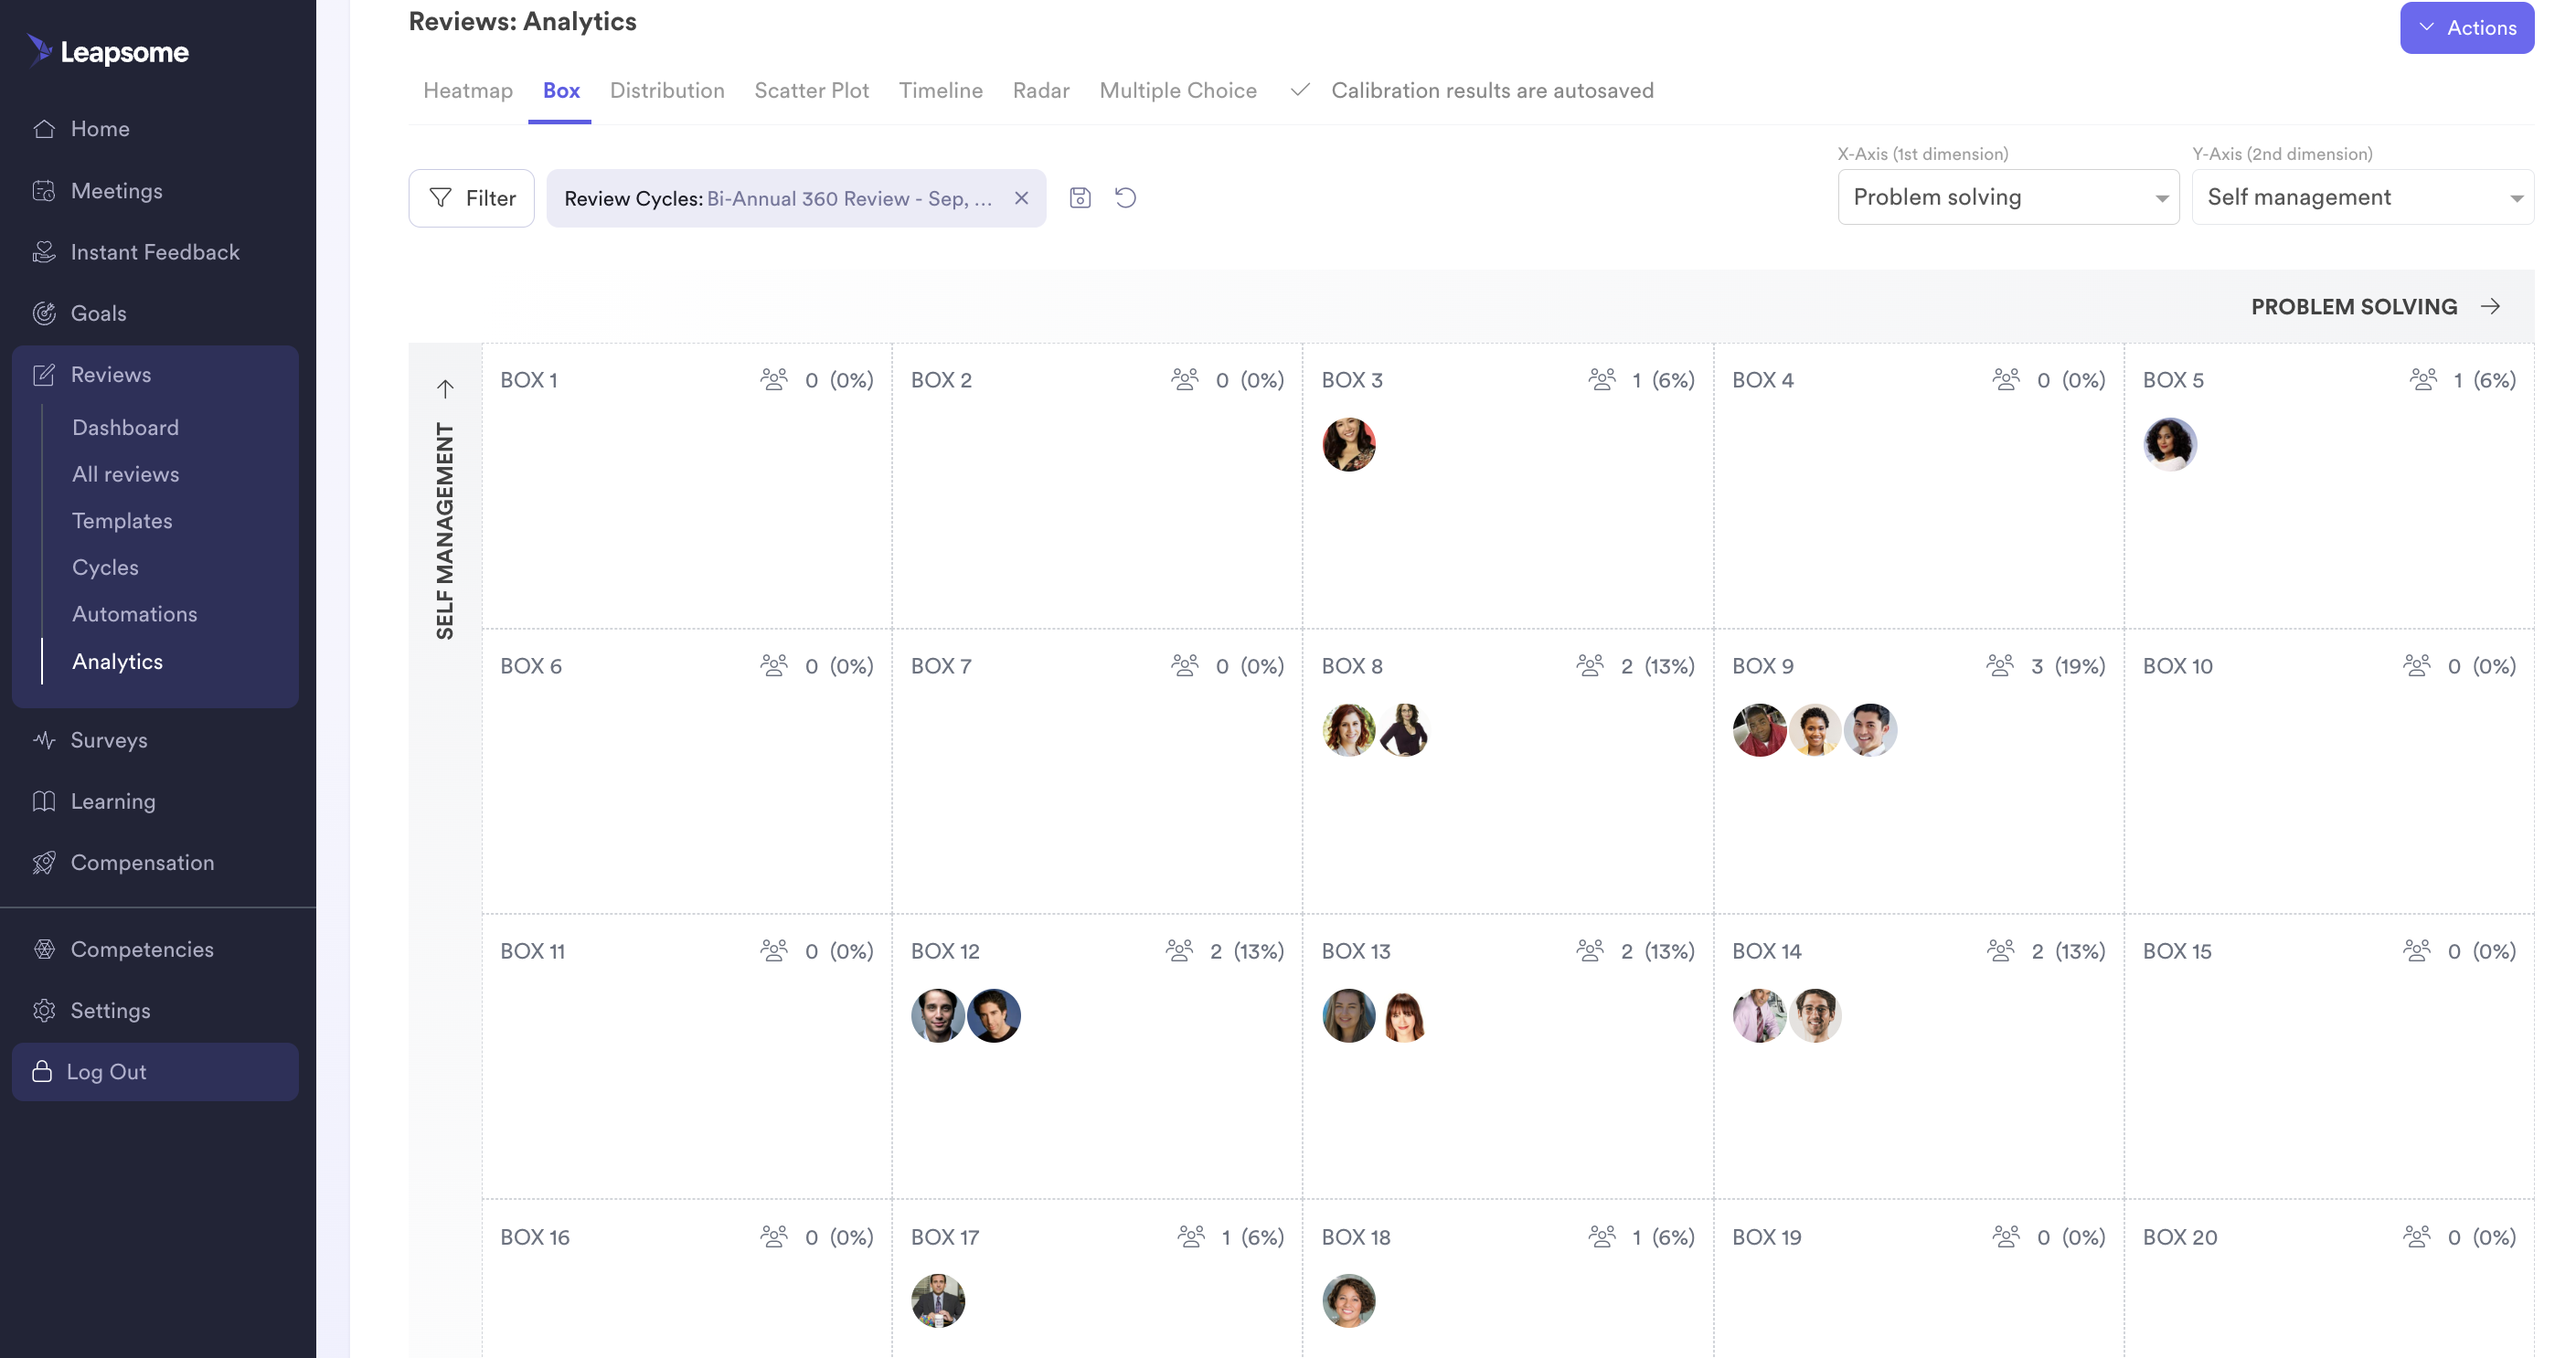Click the first avatar in Box 8
Screen dimensions: 2576x1358
(1348, 730)
